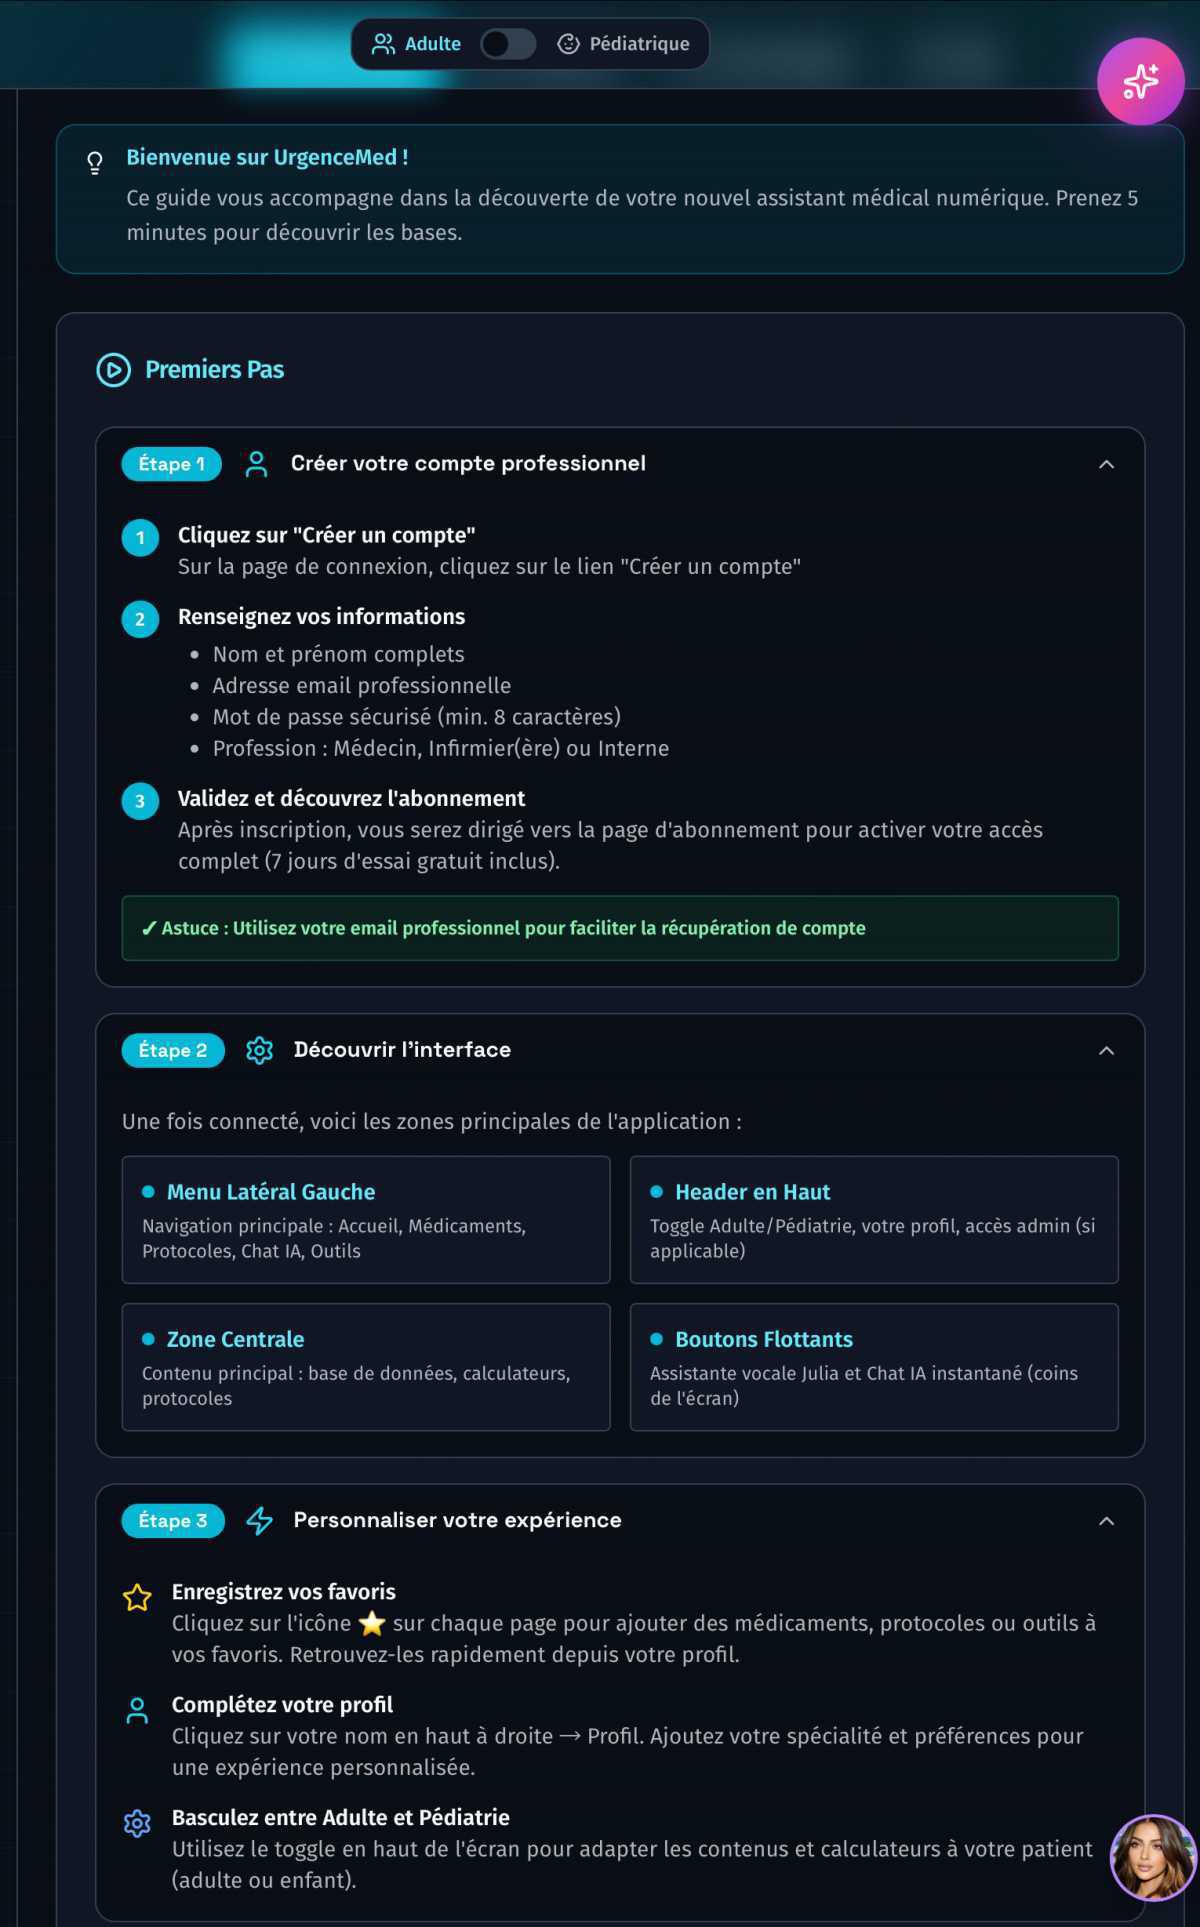Click the gear icon next to Basculez entre Adulte et Pédiatrie

click(x=137, y=1824)
